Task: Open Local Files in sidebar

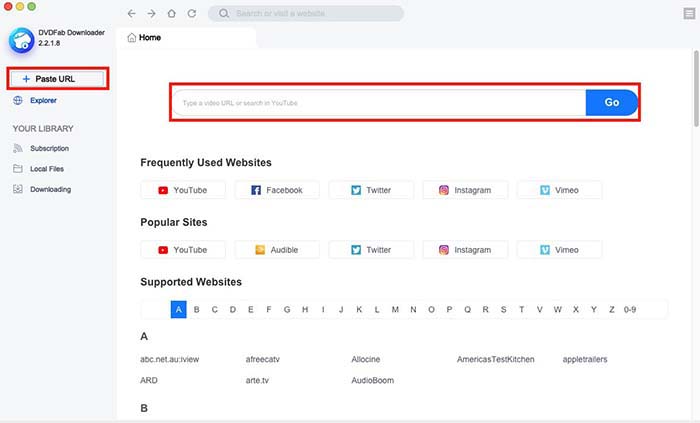Action: (x=48, y=169)
